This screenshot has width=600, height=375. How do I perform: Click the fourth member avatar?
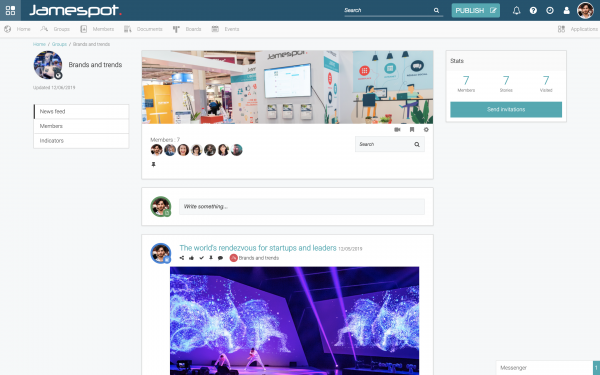(x=197, y=150)
